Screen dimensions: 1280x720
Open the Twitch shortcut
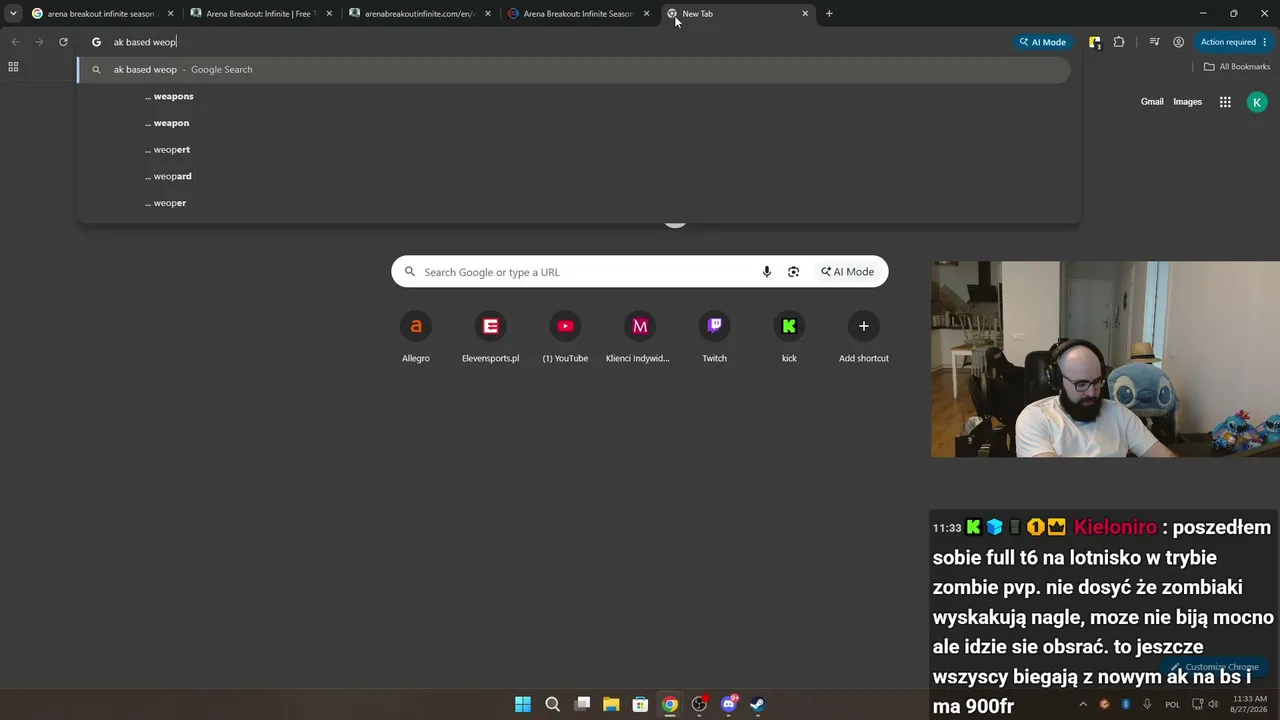[714, 337]
